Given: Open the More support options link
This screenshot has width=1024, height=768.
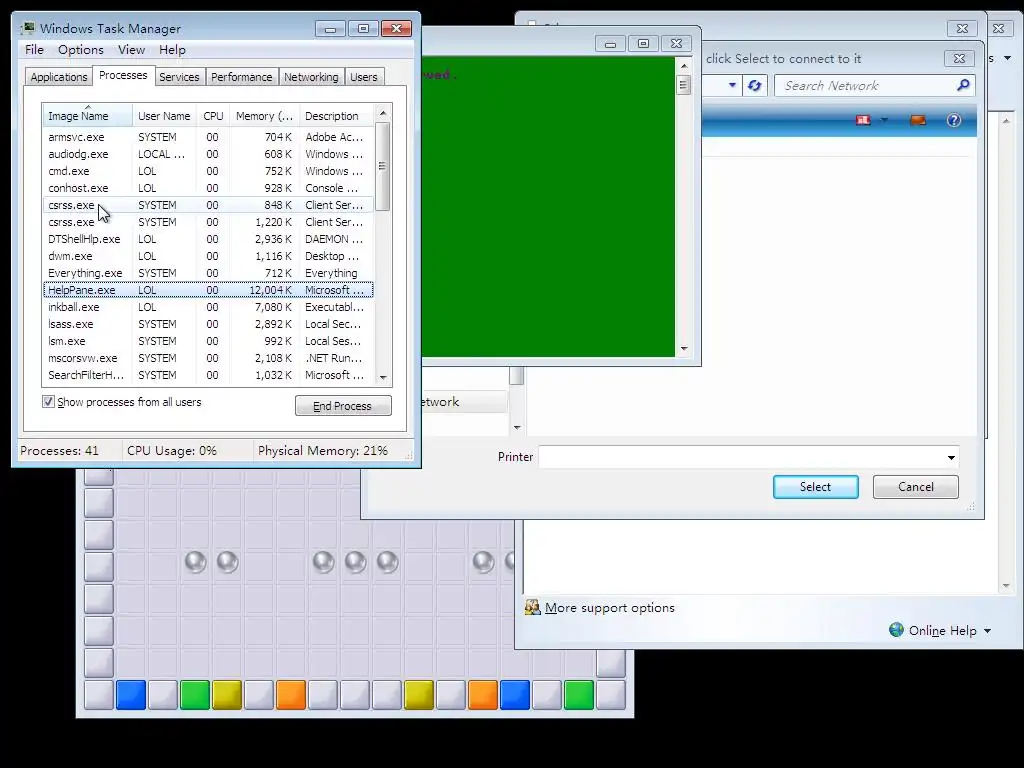Looking at the screenshot, I should 609,607.
